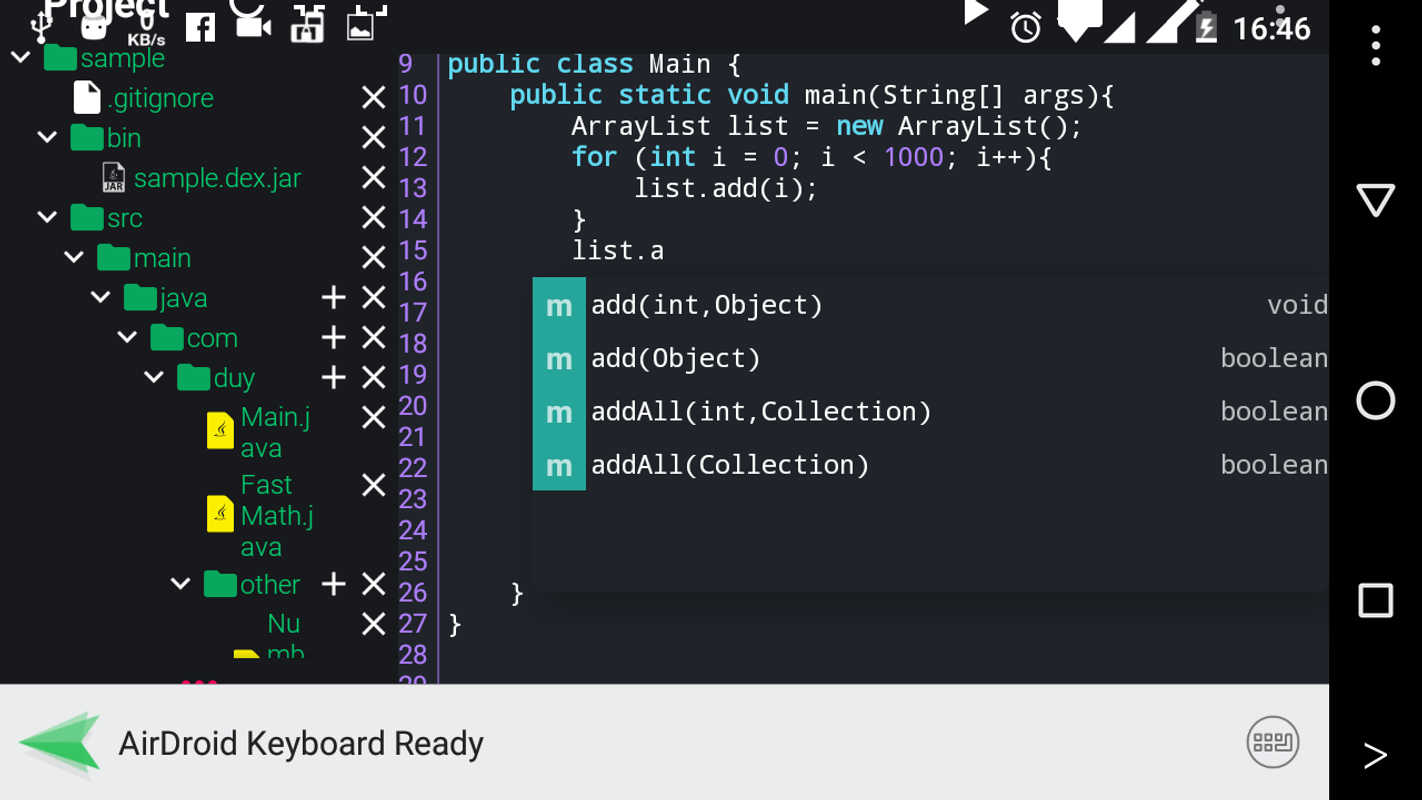Tap the Android home circle button
This screenshot has height=800, width=1422.
click(1375, 400)
